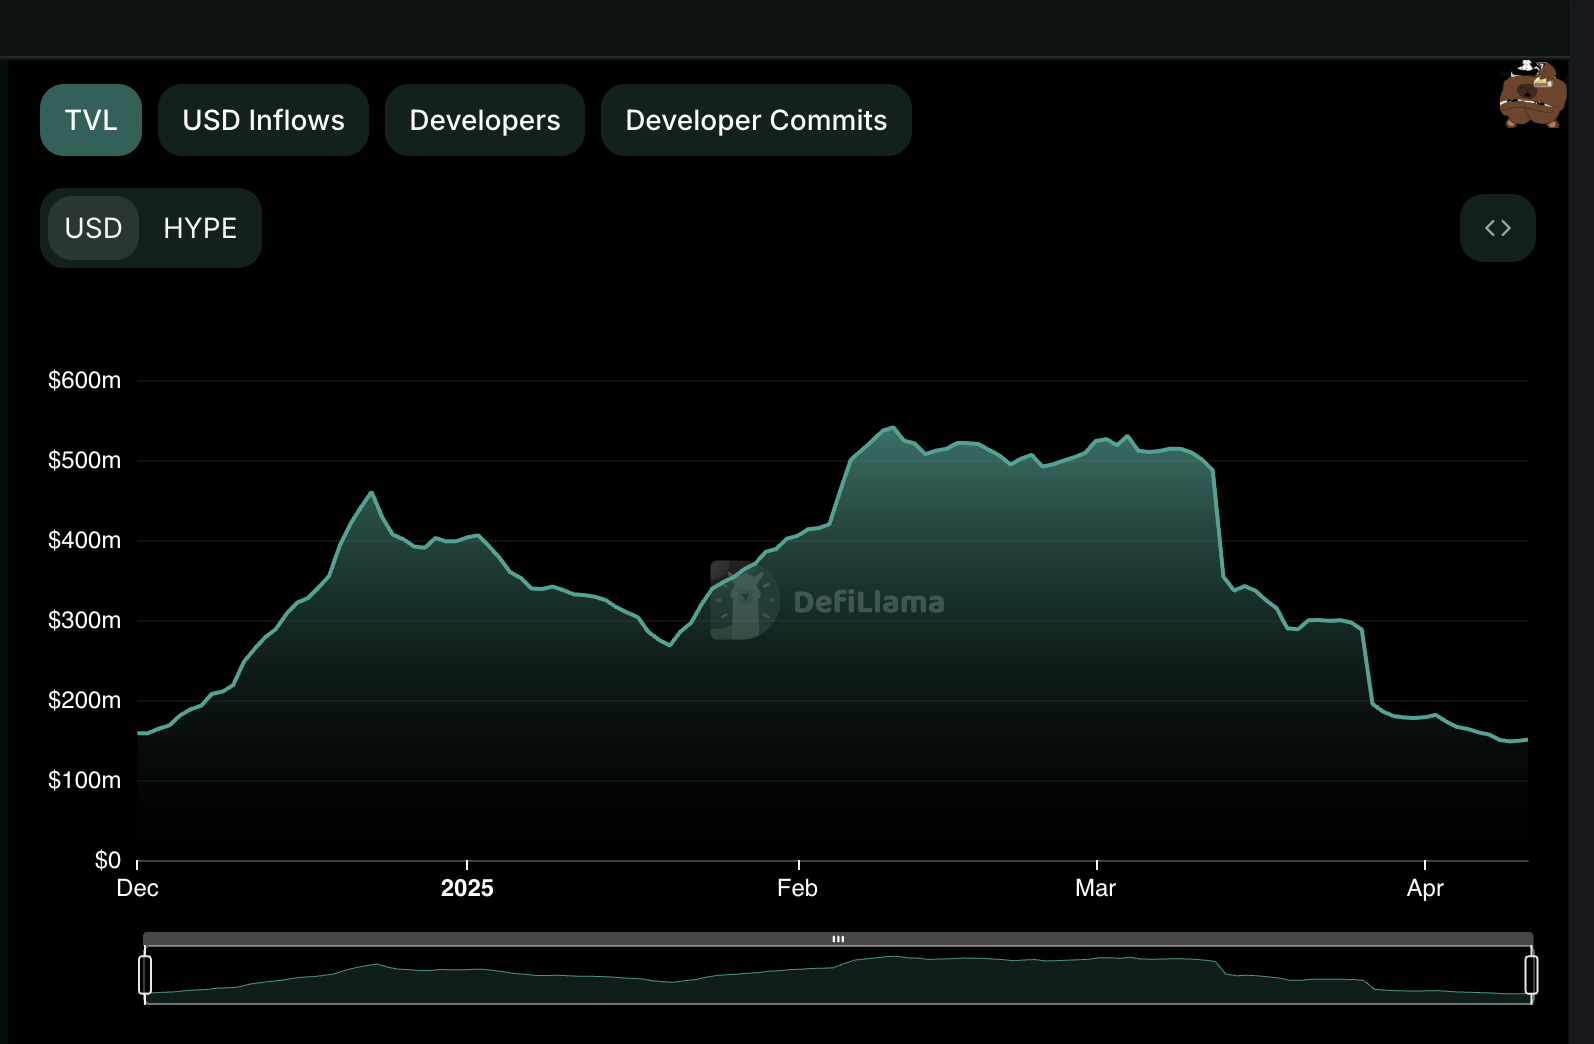Select the TVL chart tab
Image resolution: width=1594 pixels, height=1044 pixels.
[x=91, y=120]
